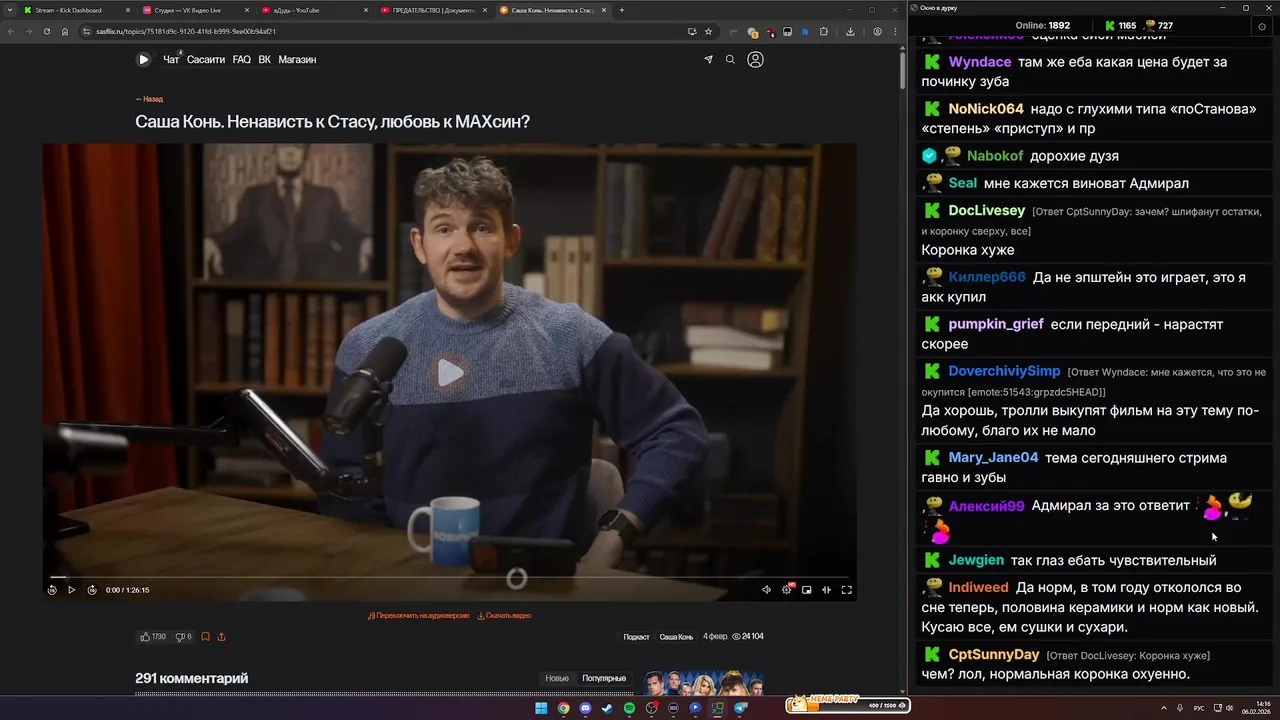Click the video progress bar
The image size is (1280, 720).
coord(450,577)
